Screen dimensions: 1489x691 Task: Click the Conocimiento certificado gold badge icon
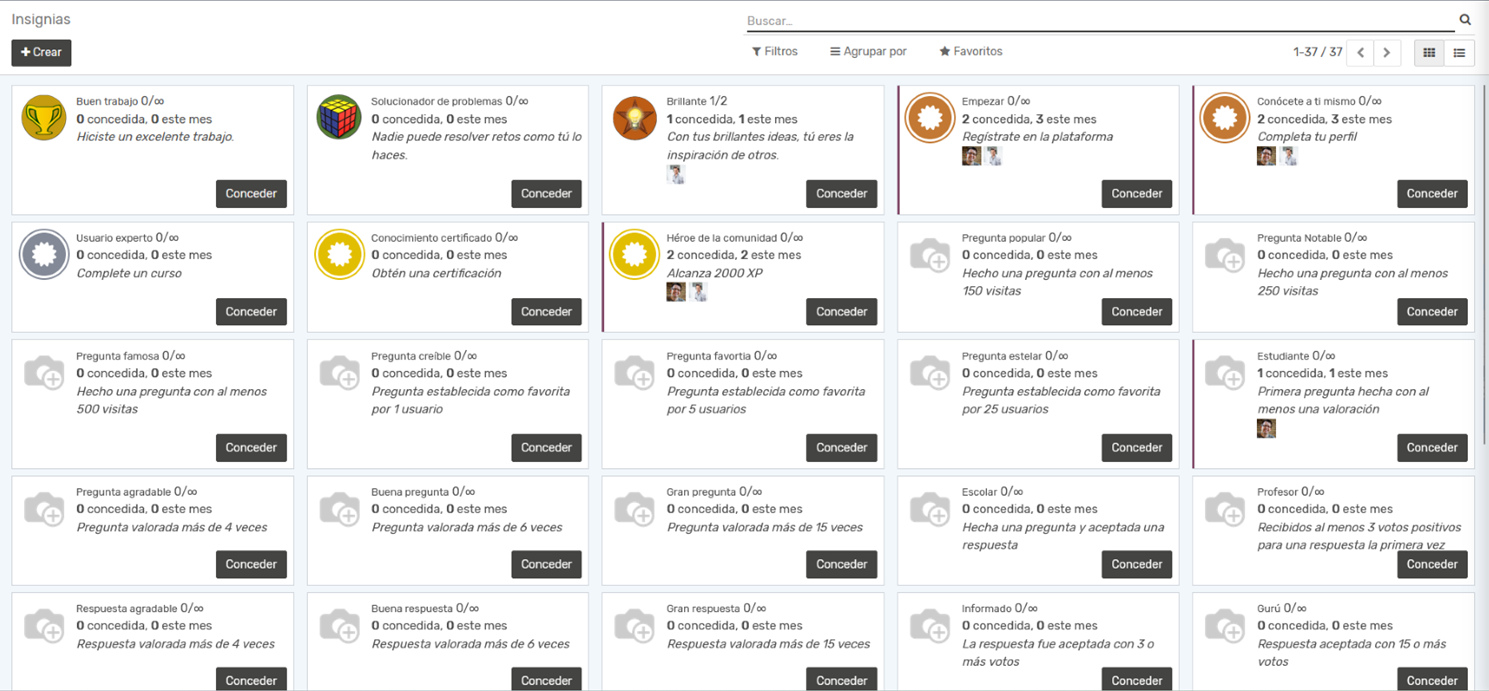(x=339, y=255)
